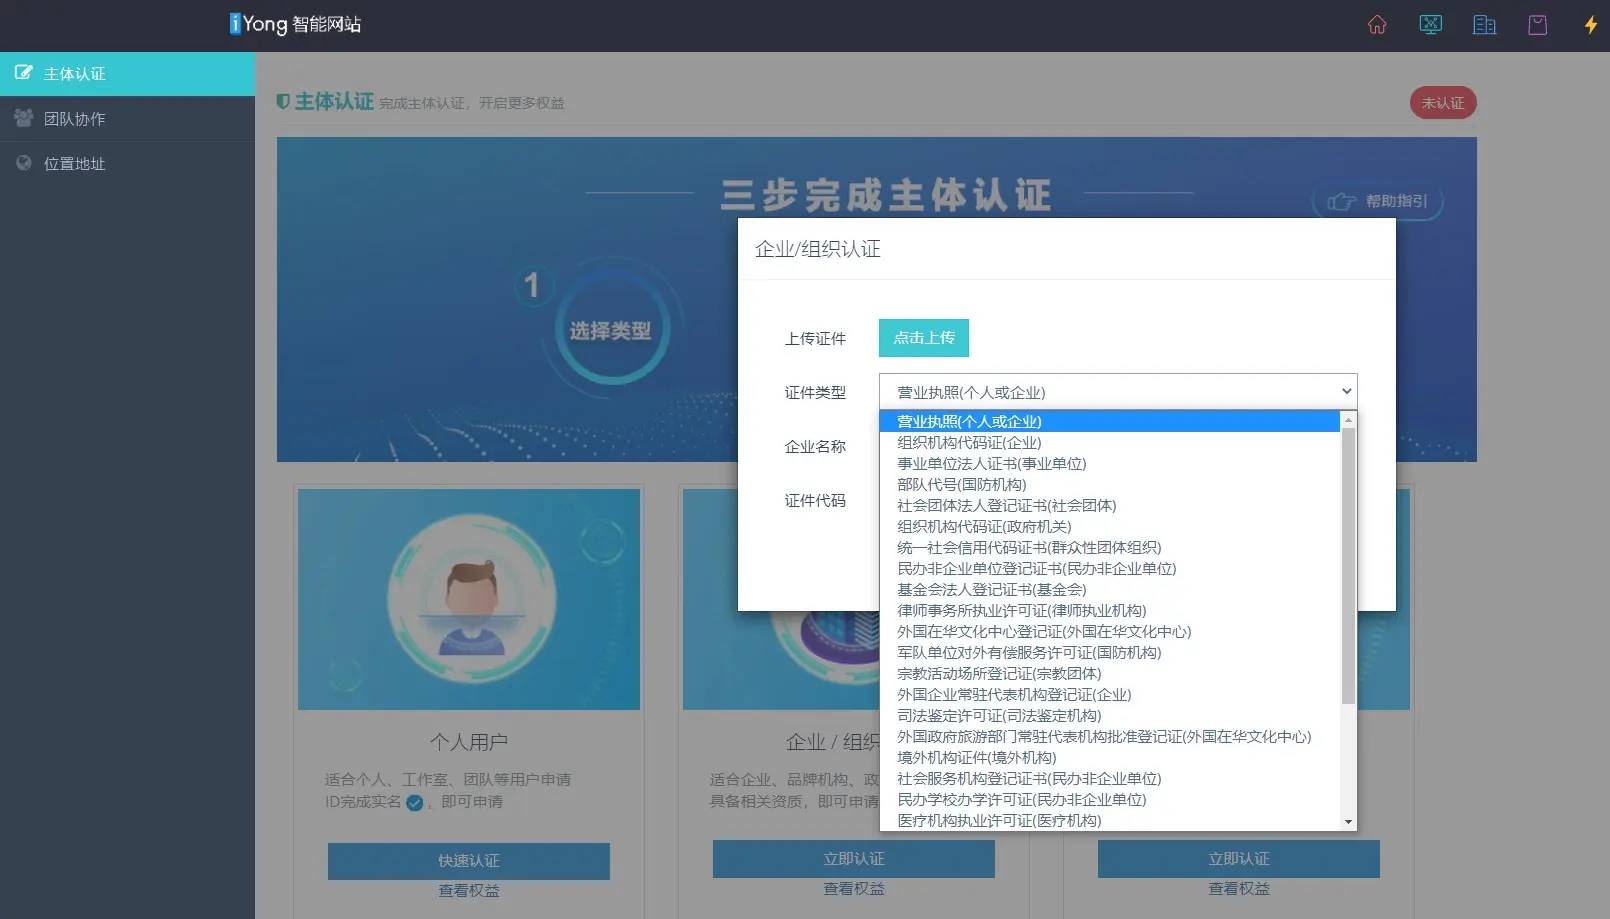Open the 主体认证 sidebar menu item

(75, 74)
